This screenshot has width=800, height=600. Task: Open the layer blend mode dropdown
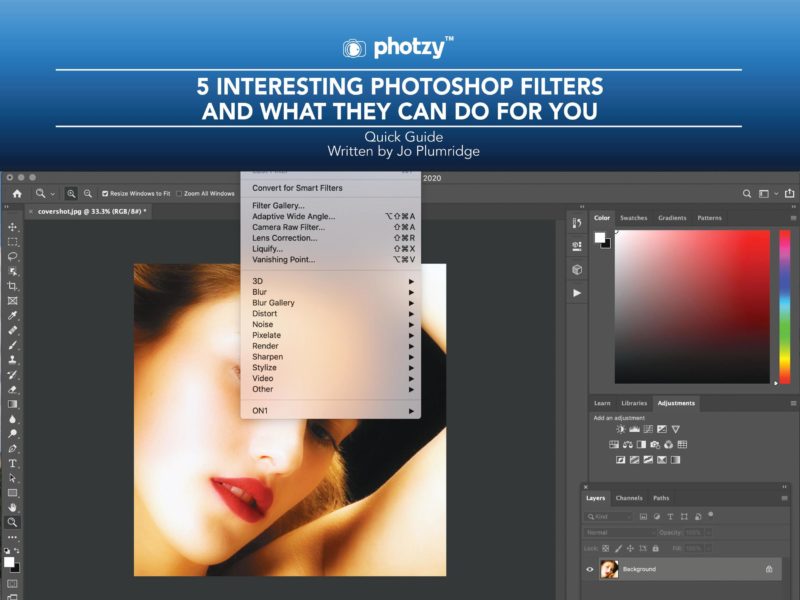click(x=607, y=532)
